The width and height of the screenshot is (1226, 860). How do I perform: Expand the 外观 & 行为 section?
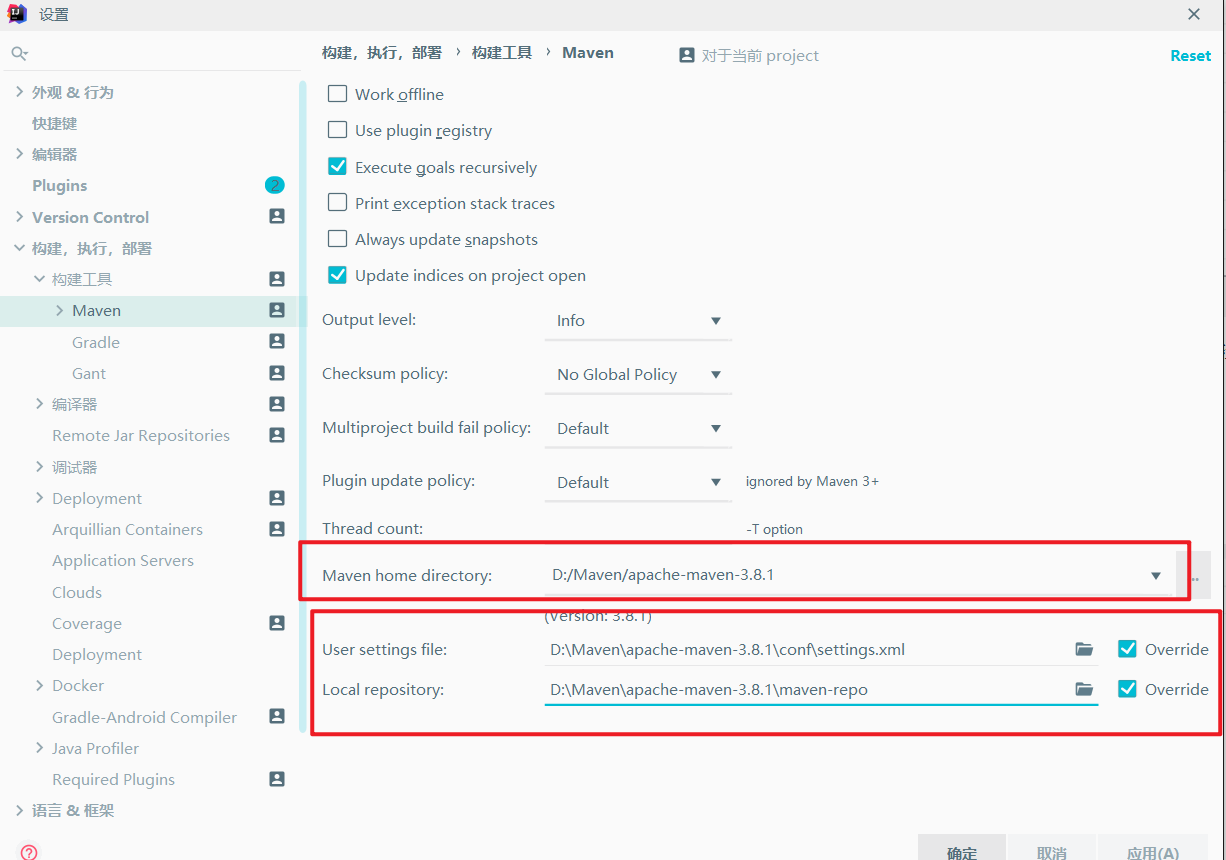coord(19,92)
